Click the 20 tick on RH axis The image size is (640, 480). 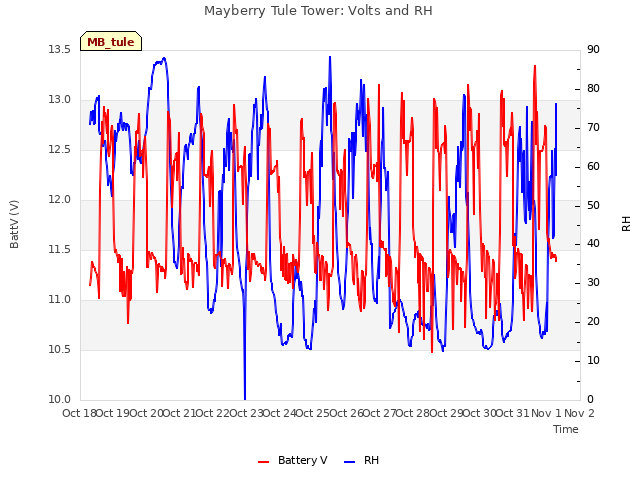(593, 322)
